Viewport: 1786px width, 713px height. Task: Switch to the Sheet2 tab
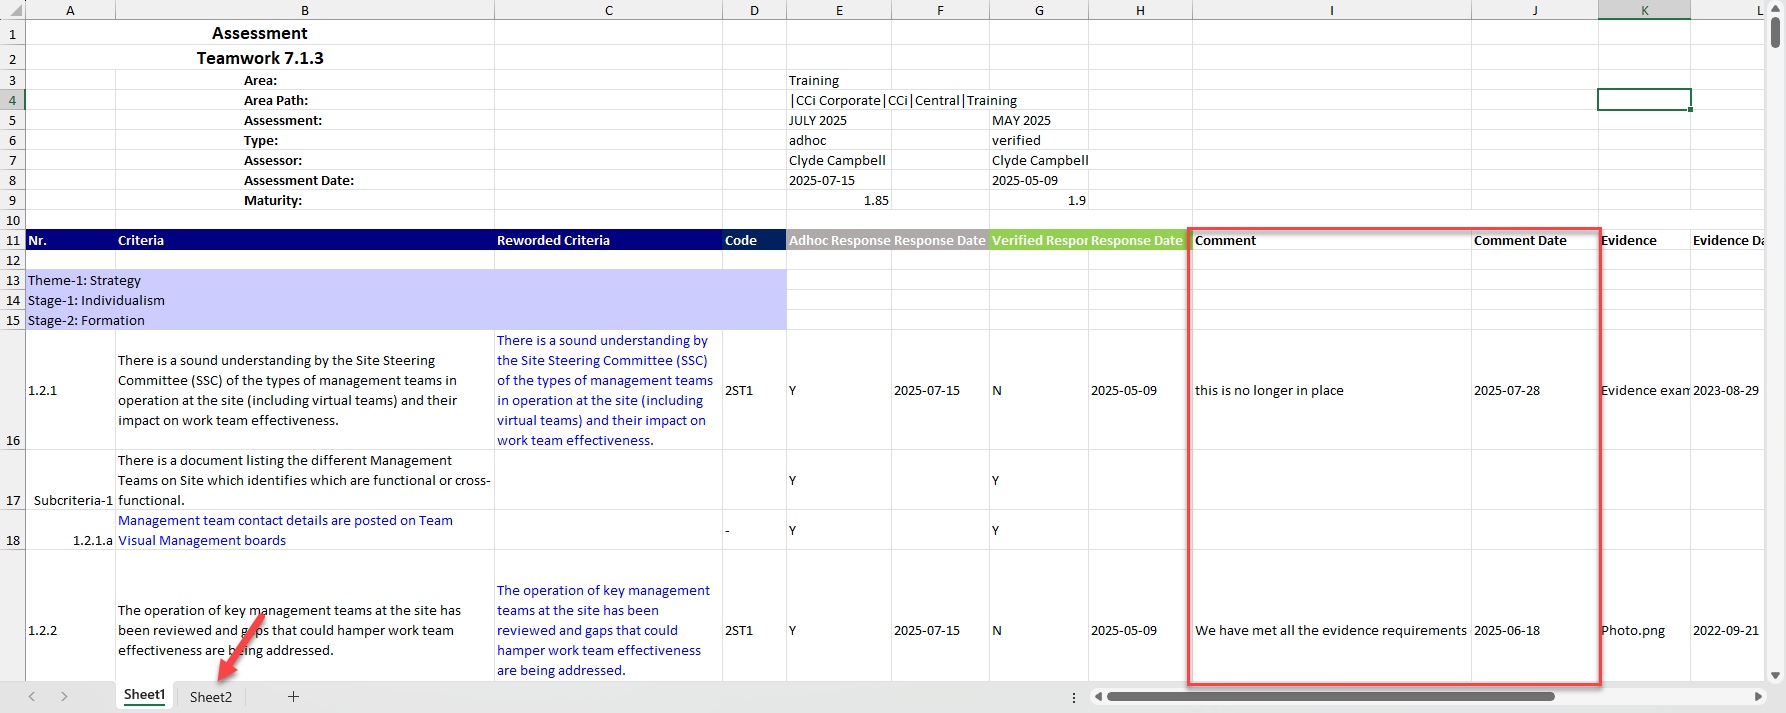tap(210, 697)
